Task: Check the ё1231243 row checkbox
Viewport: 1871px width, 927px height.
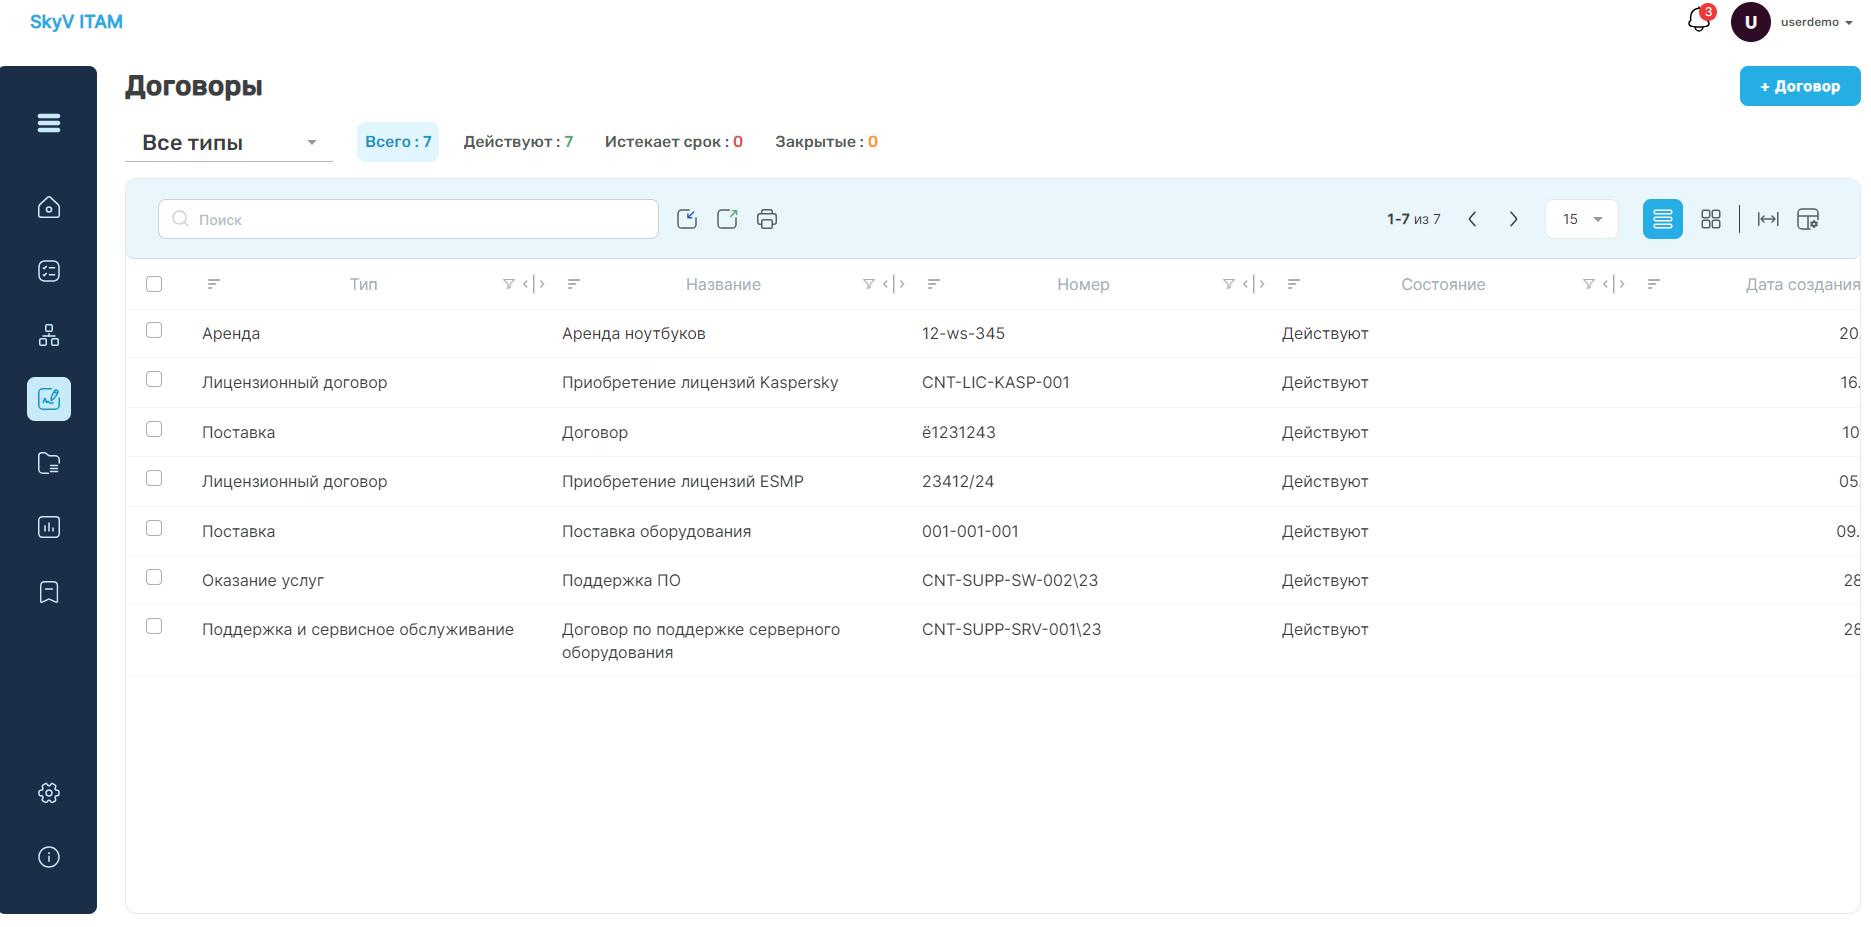Action: [x=154, y=429]
